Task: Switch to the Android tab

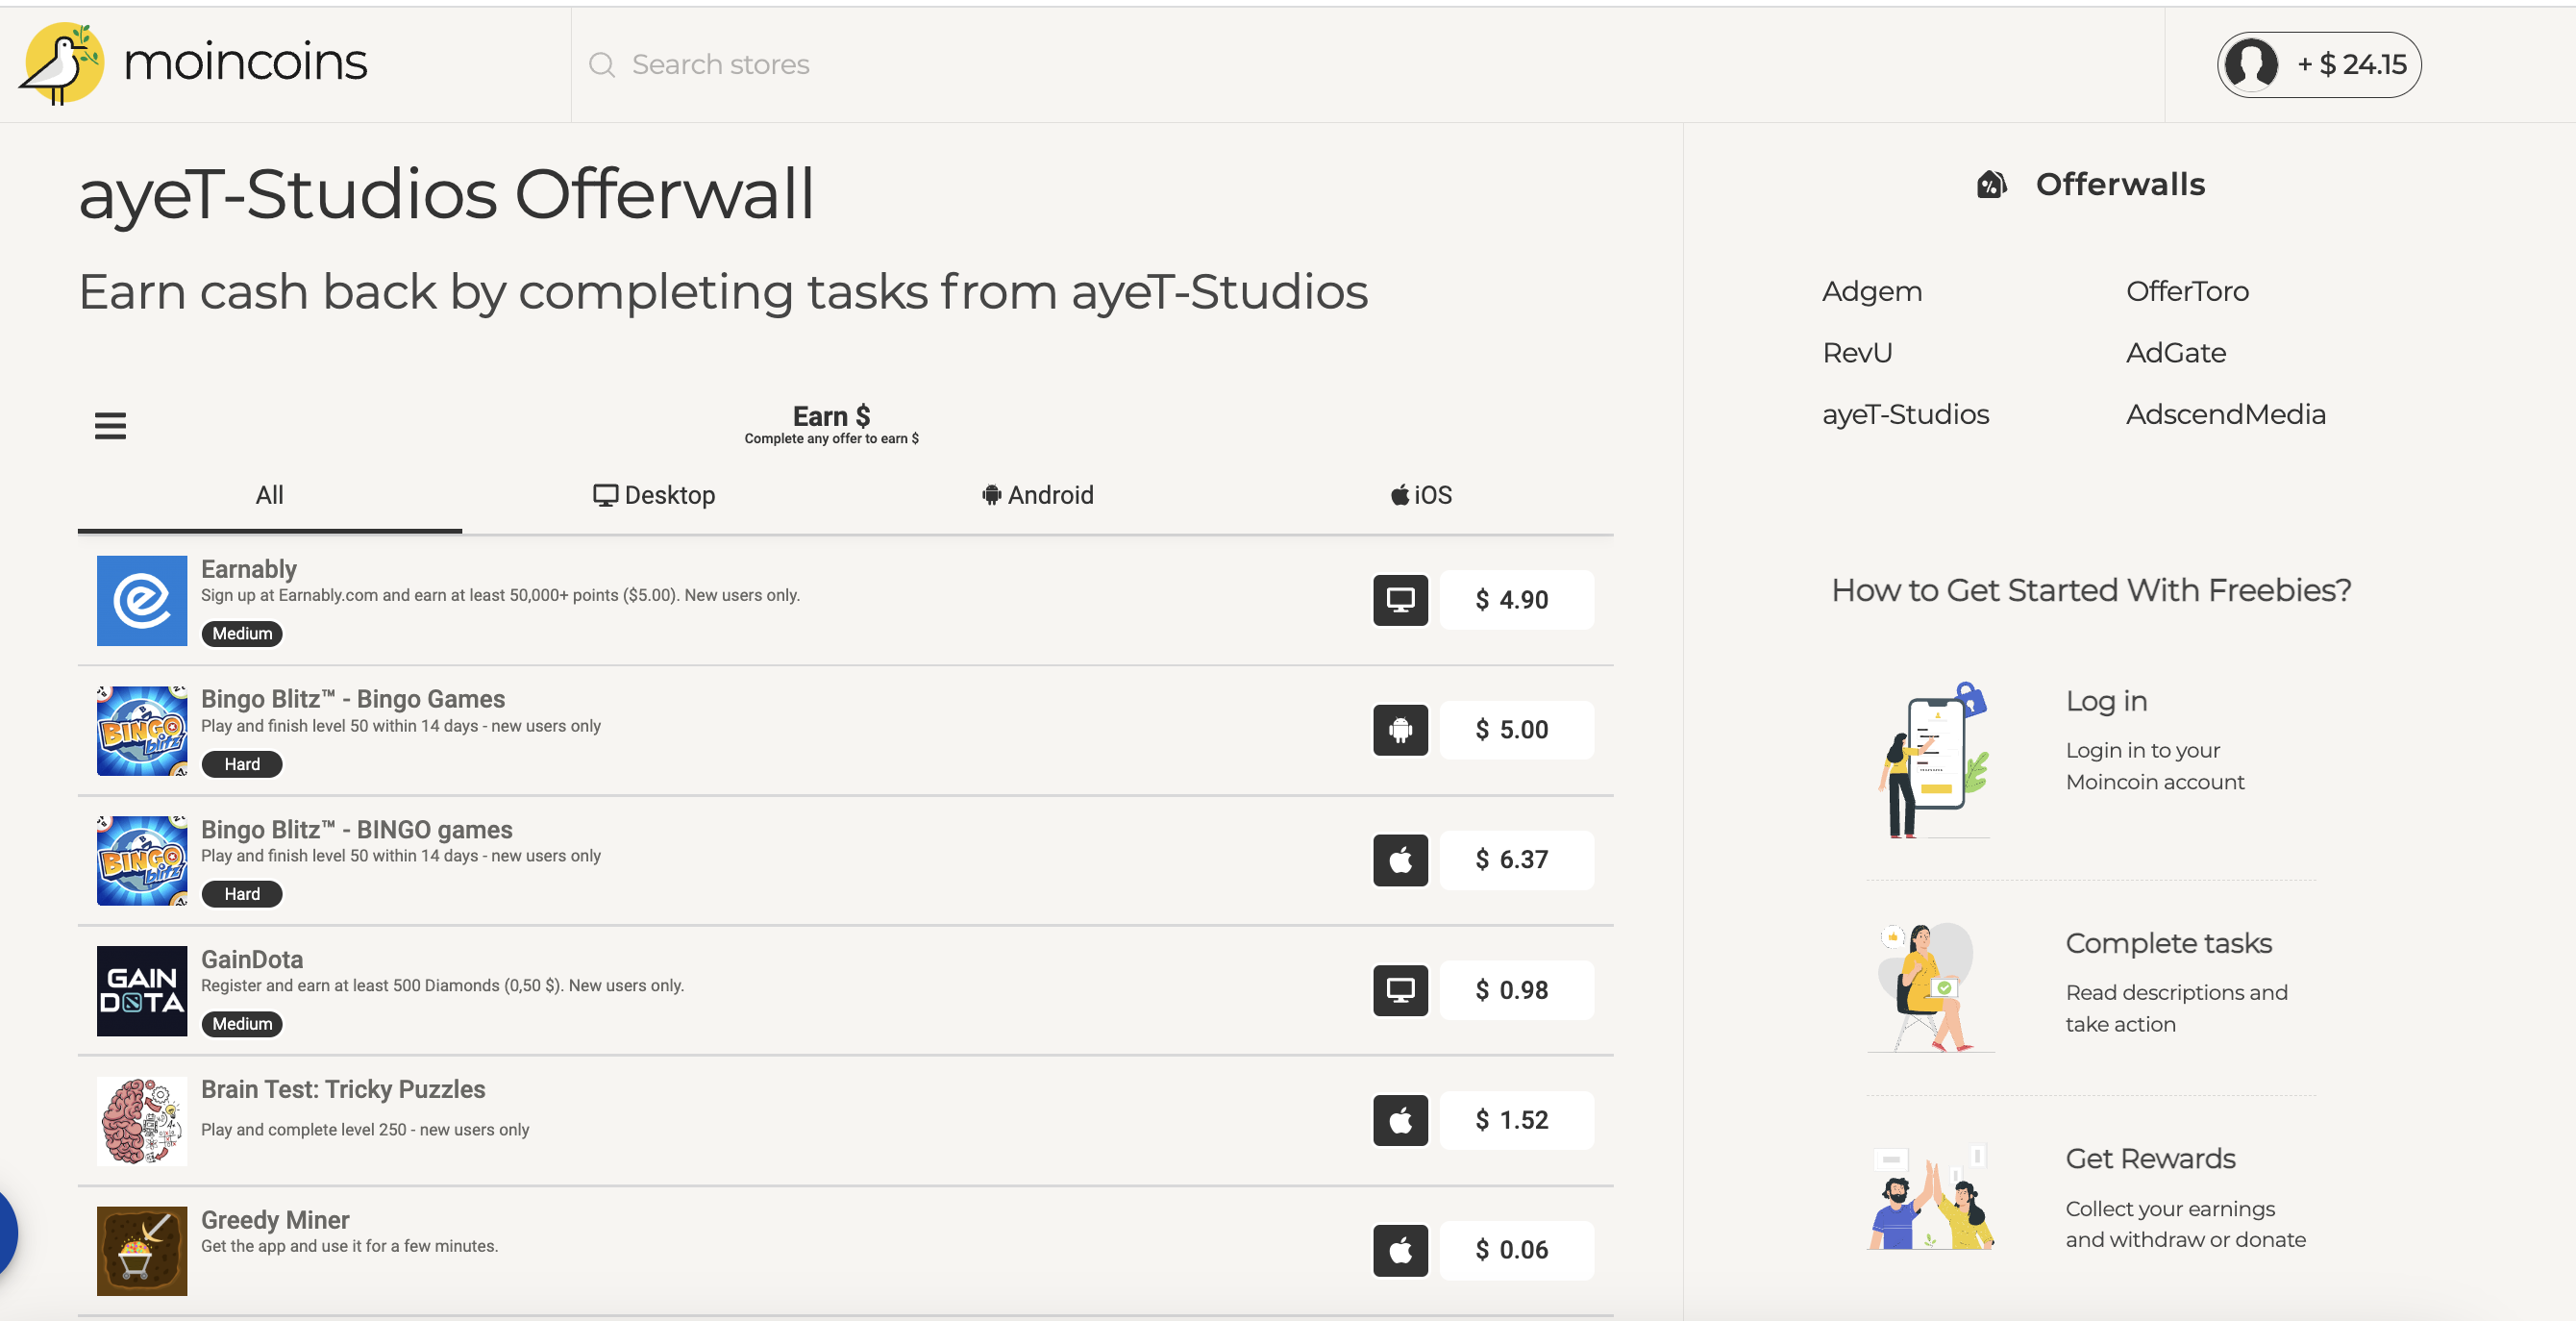Action: point(1037,496)
